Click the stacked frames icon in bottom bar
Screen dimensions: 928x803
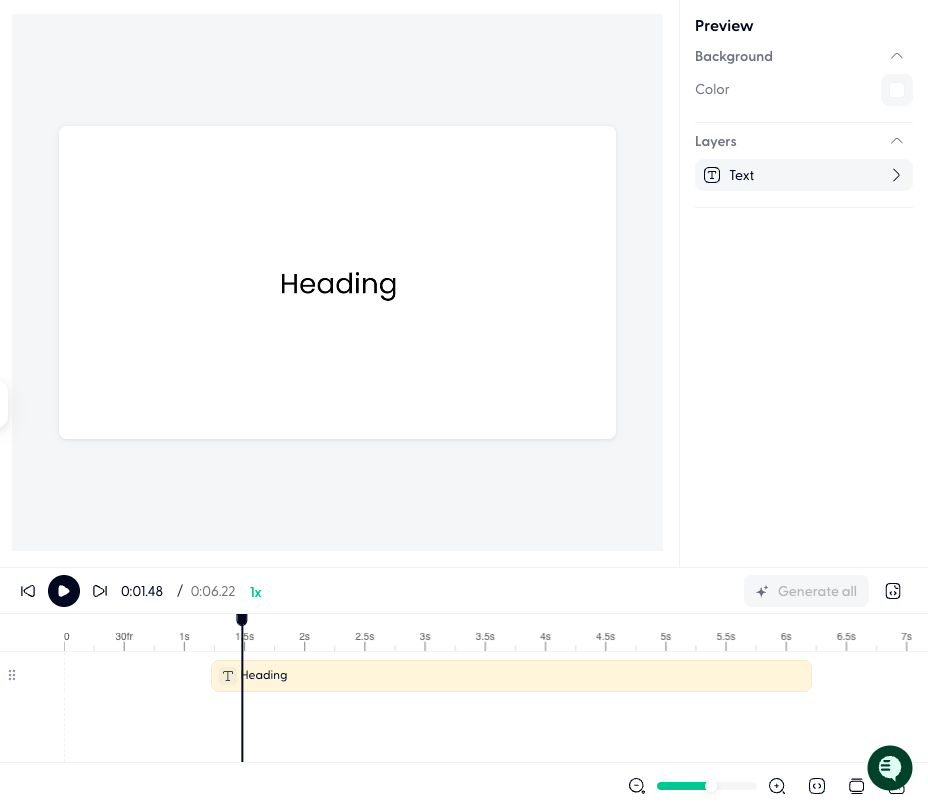(x=856, y=786)
